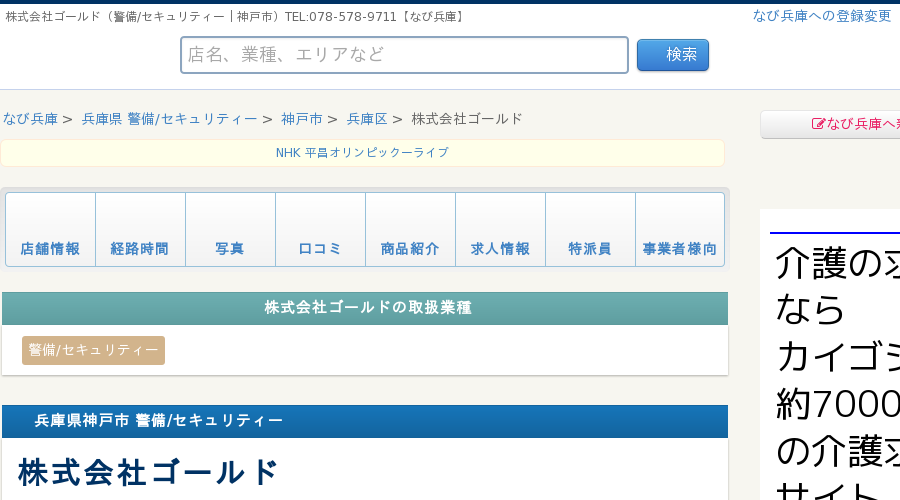900x500 pixels.
Task: Select the 警備/セキュリティー category tag
Action: tap(94, 350)
